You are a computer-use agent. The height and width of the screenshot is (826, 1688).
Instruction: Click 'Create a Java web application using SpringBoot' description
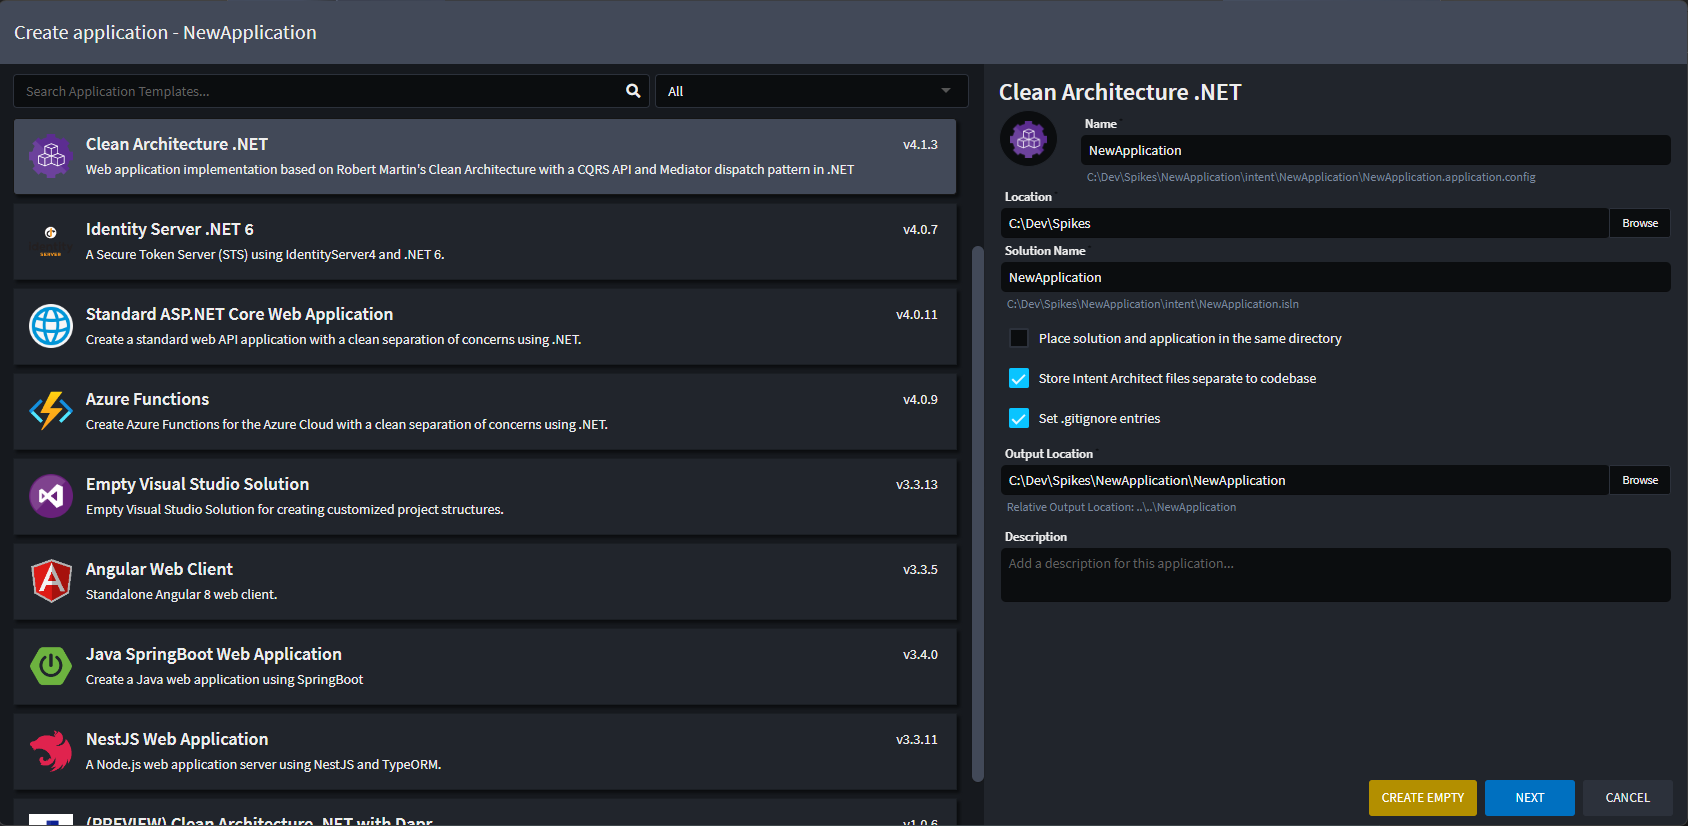(x=224, y=679)
